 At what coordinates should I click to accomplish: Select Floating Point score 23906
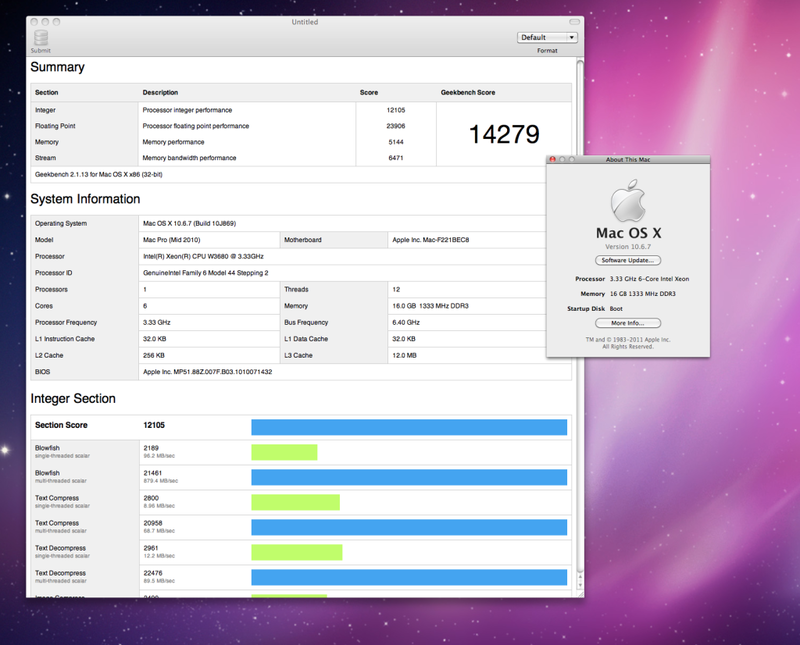[396, 126]
